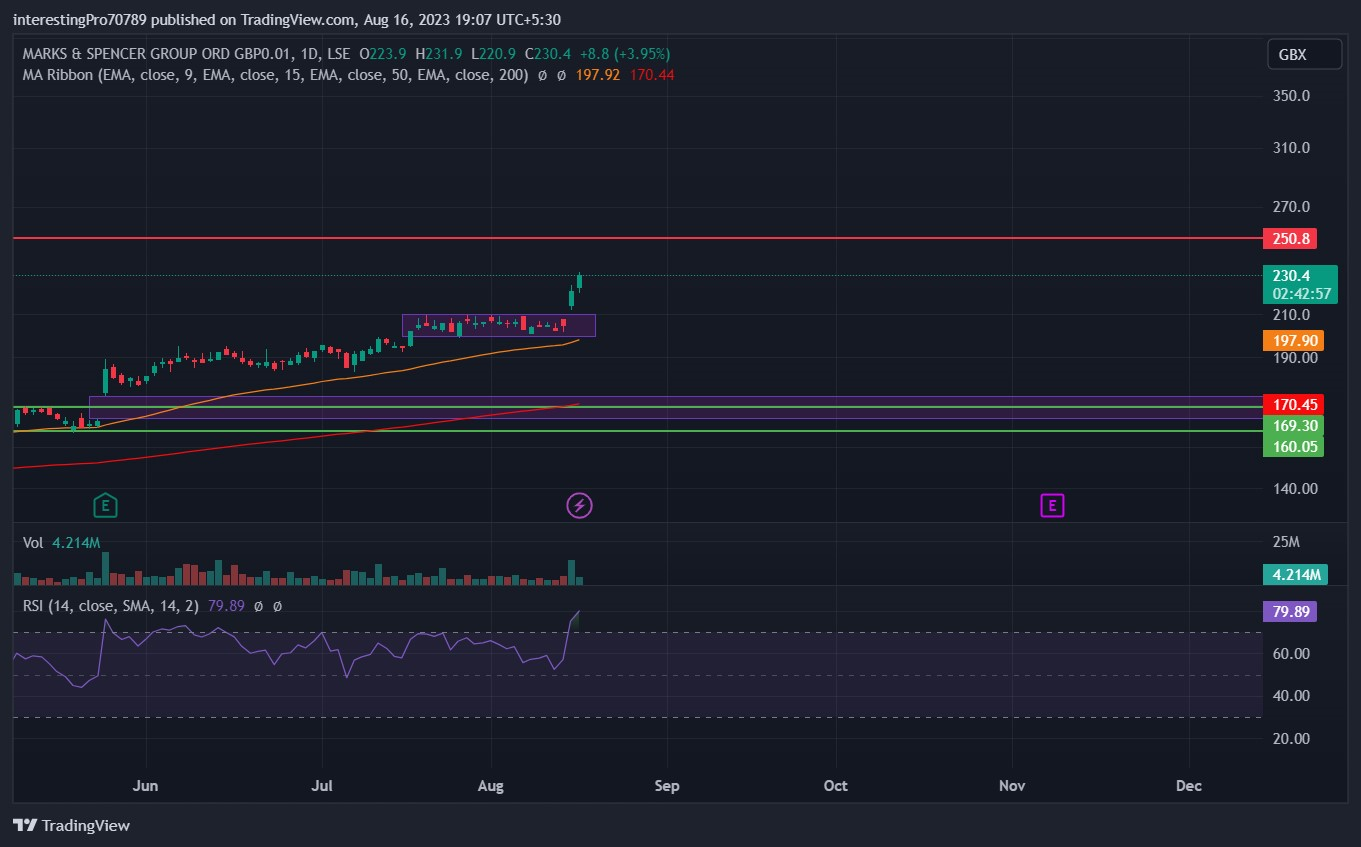Click the green earnings E marker near June
The image size is (1361, 847).
pos(104,505)
